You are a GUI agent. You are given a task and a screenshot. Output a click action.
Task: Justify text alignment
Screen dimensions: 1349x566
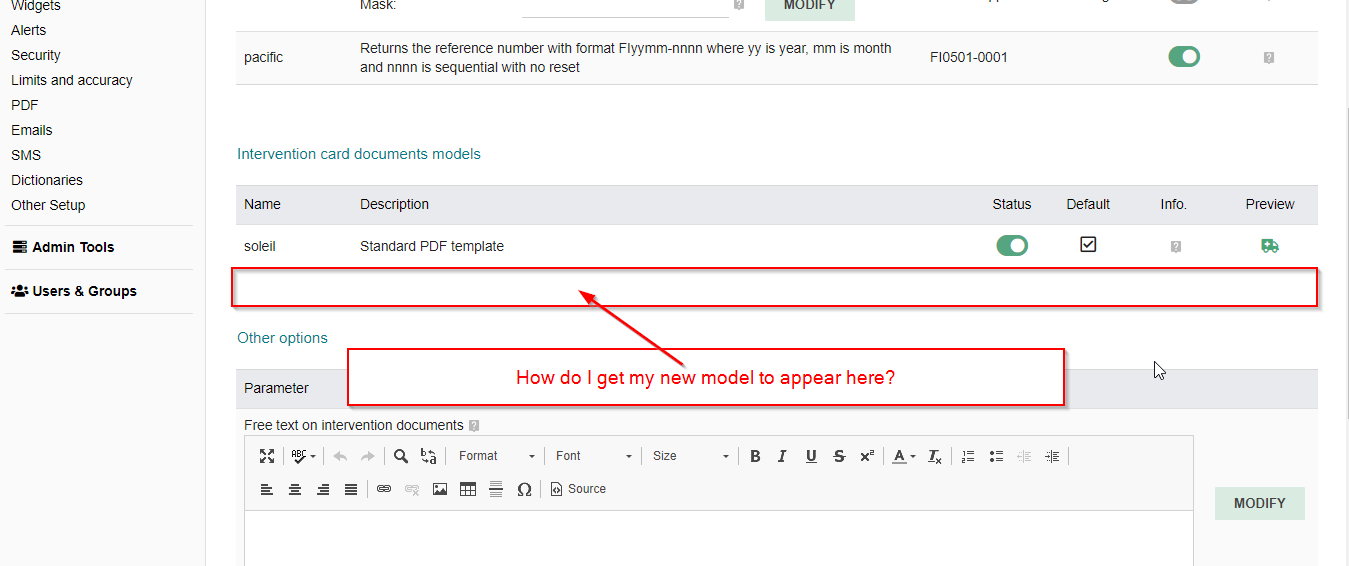point(351,489)
